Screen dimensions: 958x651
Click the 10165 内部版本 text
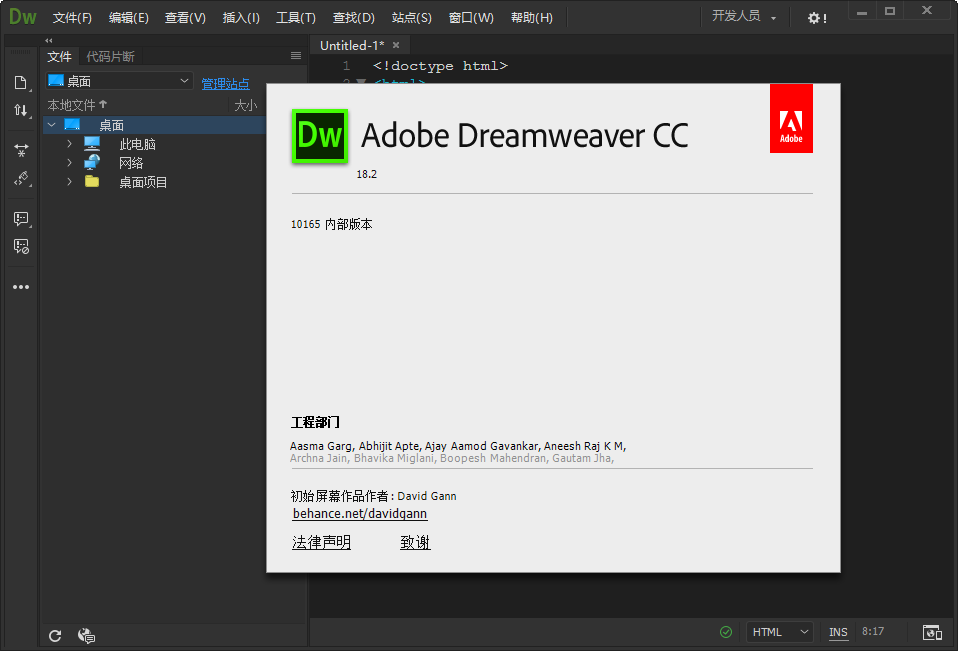point(332,224)
